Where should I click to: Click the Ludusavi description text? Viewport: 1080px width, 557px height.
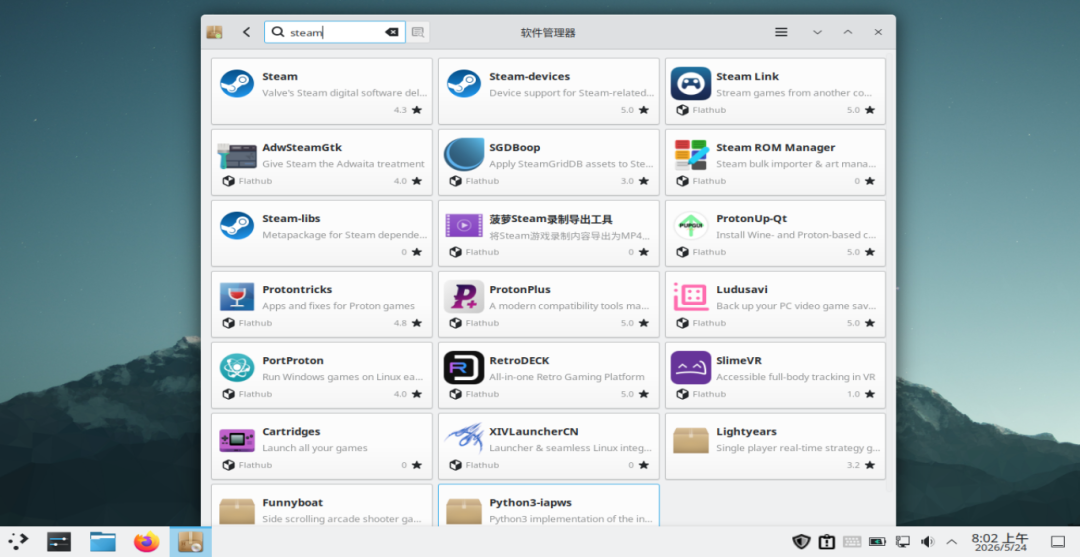796,306
